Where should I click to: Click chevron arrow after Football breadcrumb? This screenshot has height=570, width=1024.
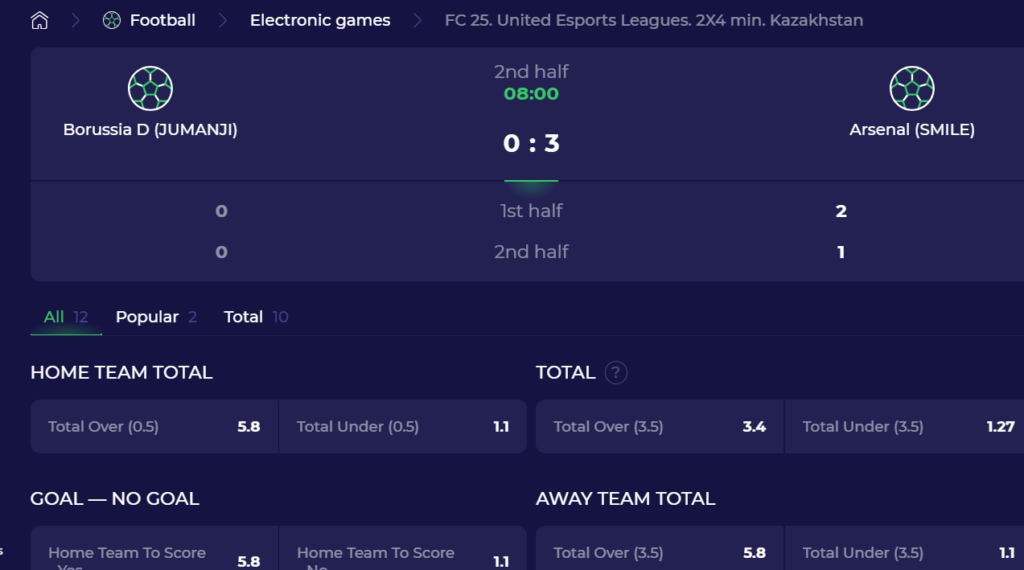coord(223,20)
